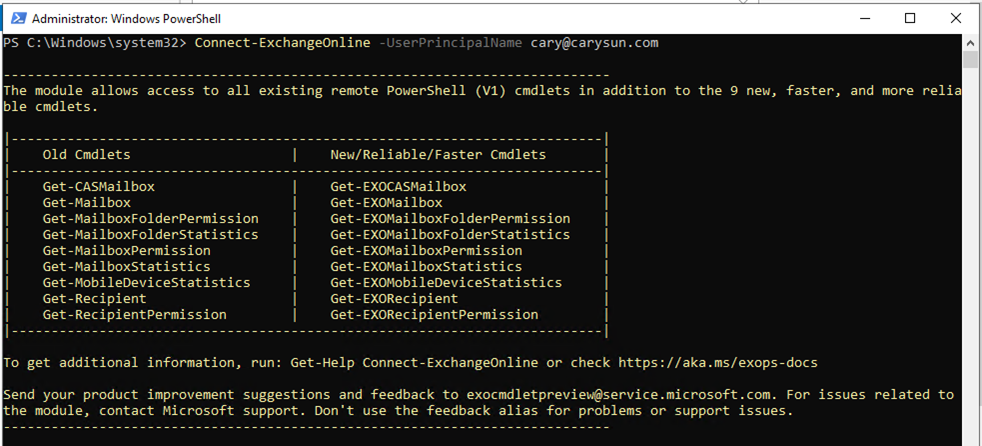Click the Connect-ExchangeOnline command text
Screen dimensions: 982x446
point(282,43)
